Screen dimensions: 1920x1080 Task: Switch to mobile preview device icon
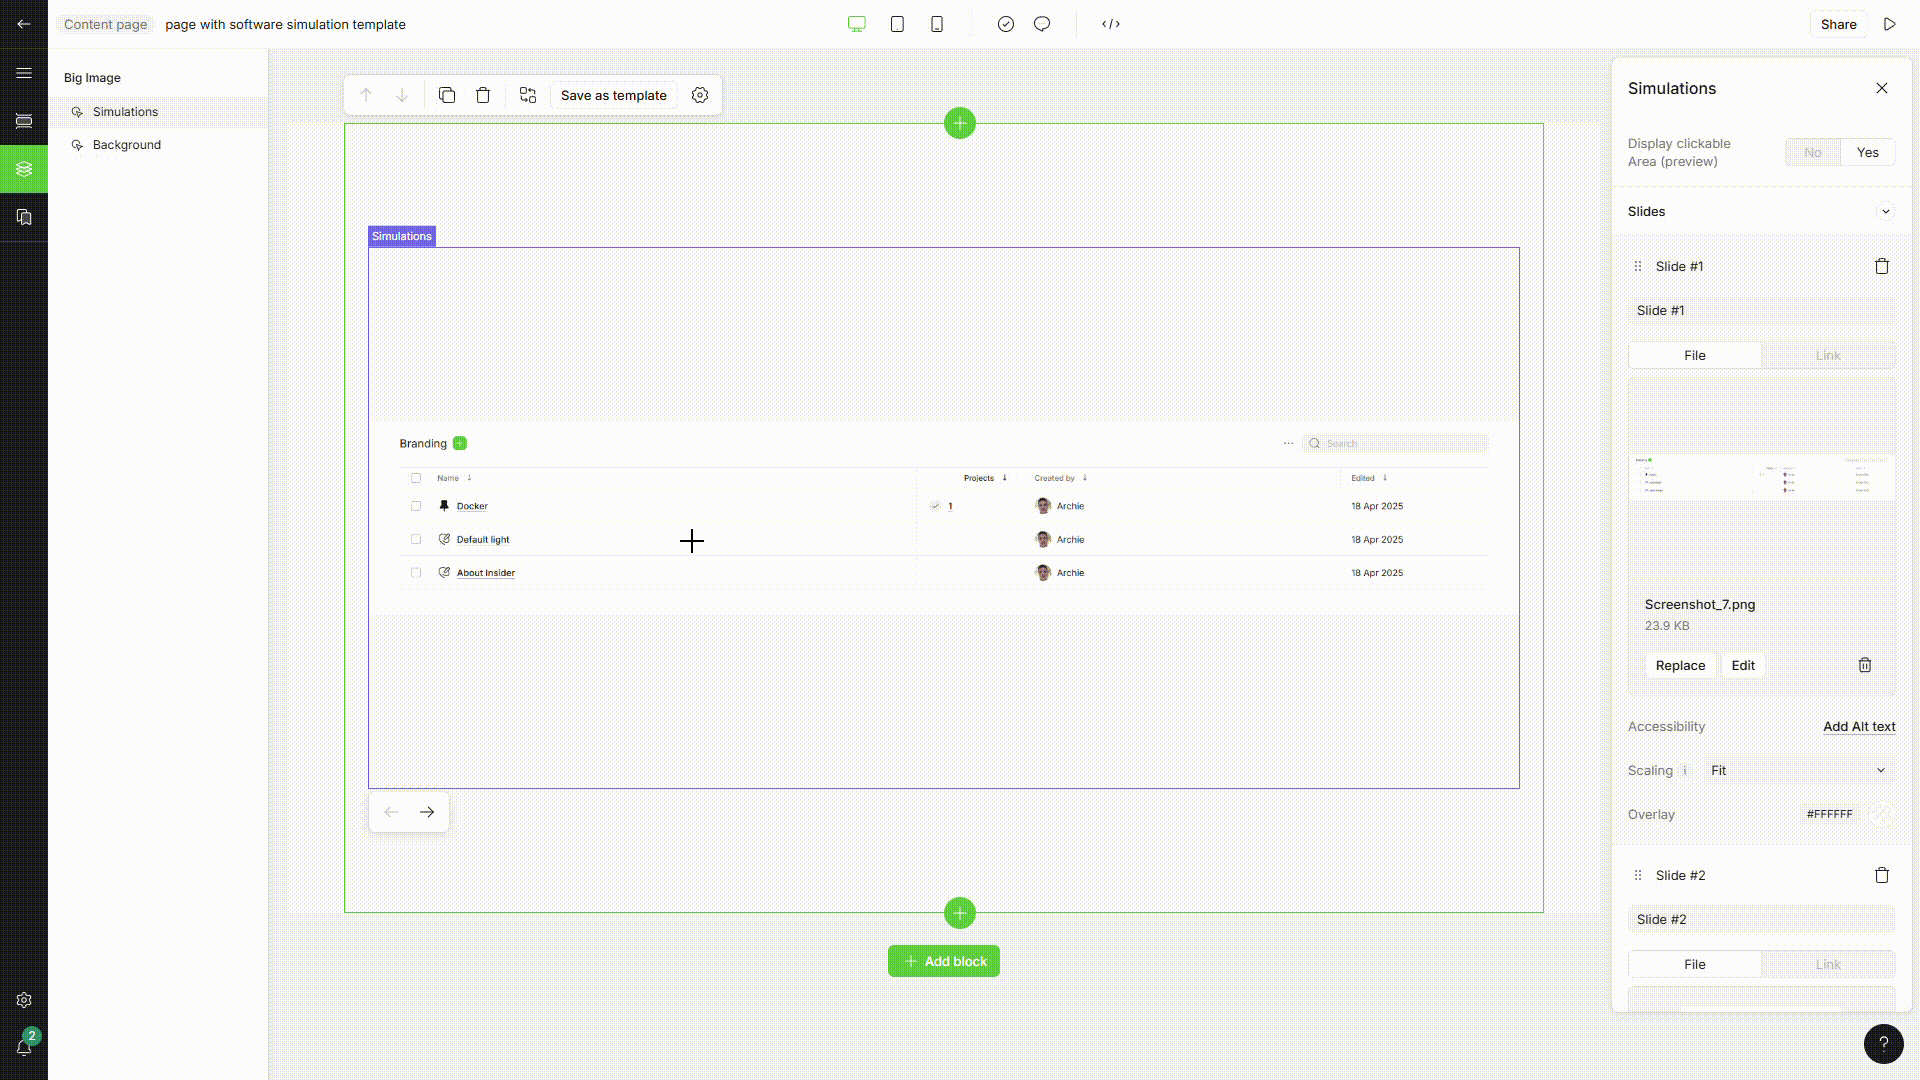937,24
